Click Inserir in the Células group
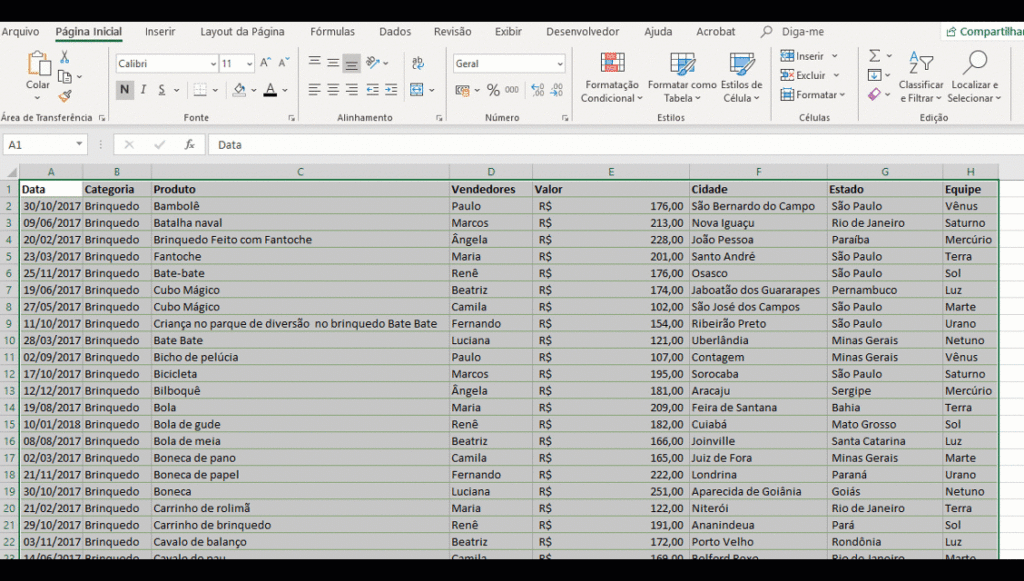This screenshot has height=581, width=1024. (802, 56)
